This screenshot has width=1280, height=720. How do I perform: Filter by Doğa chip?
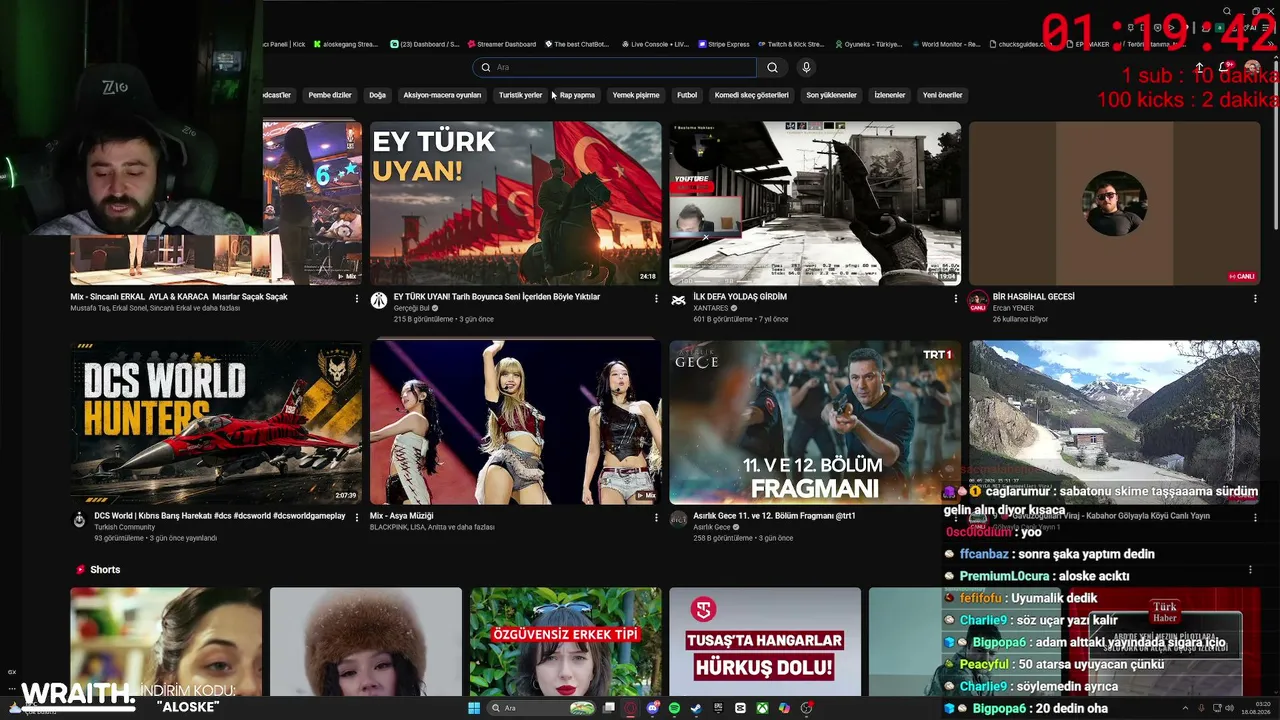tap(377, 95)
